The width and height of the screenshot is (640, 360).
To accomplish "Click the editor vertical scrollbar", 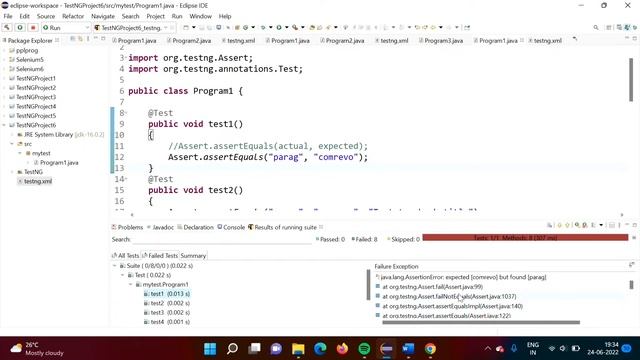I will click(x=631, y=80).
